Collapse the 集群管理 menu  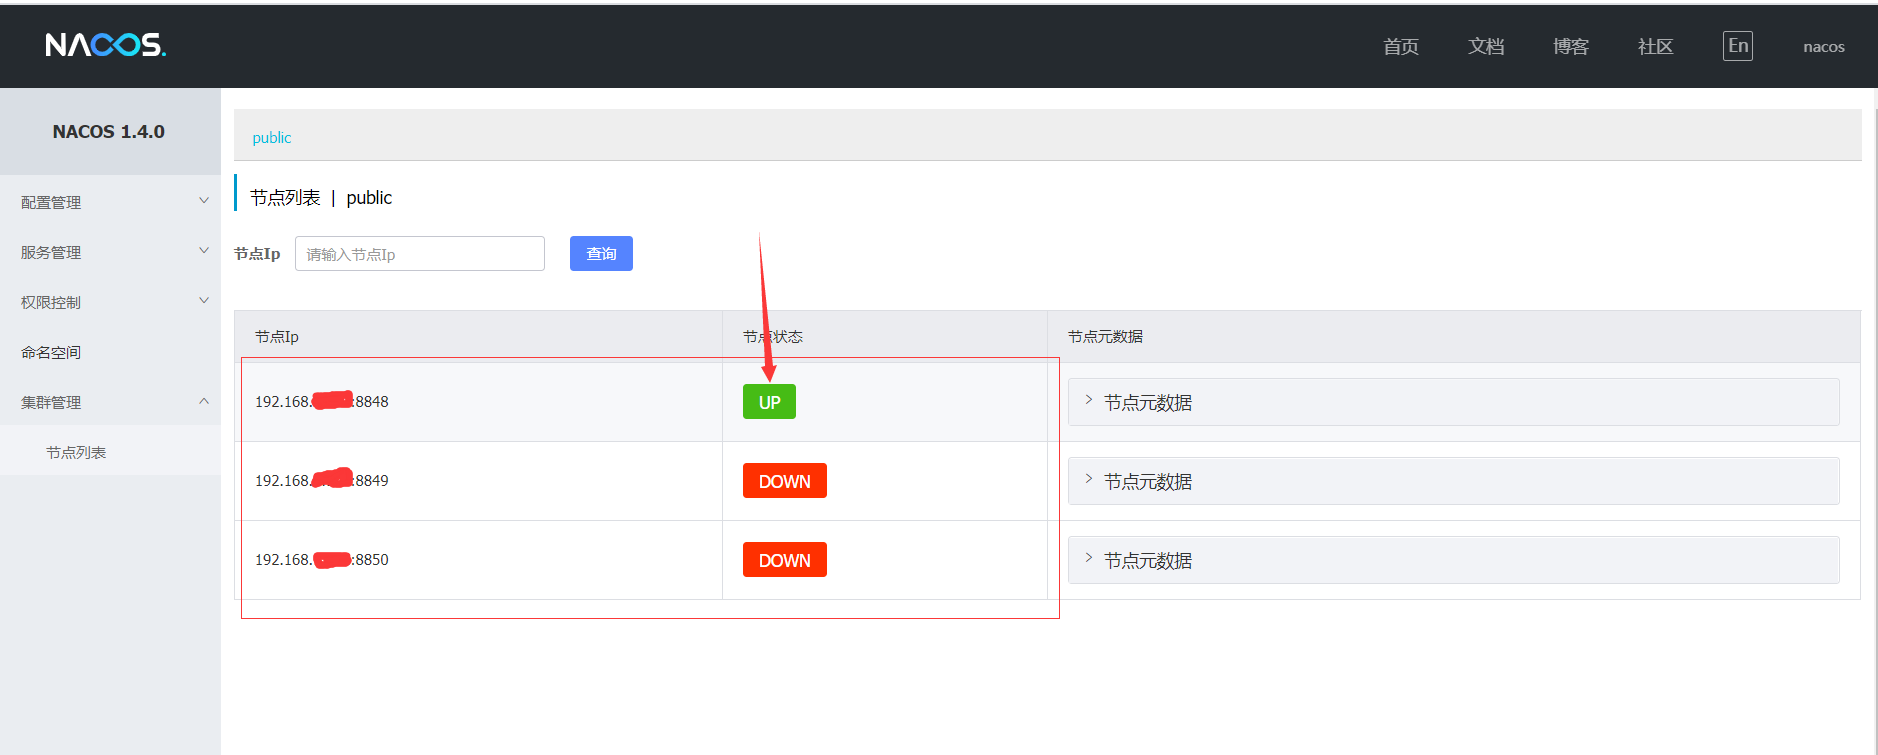pos(110,401)
